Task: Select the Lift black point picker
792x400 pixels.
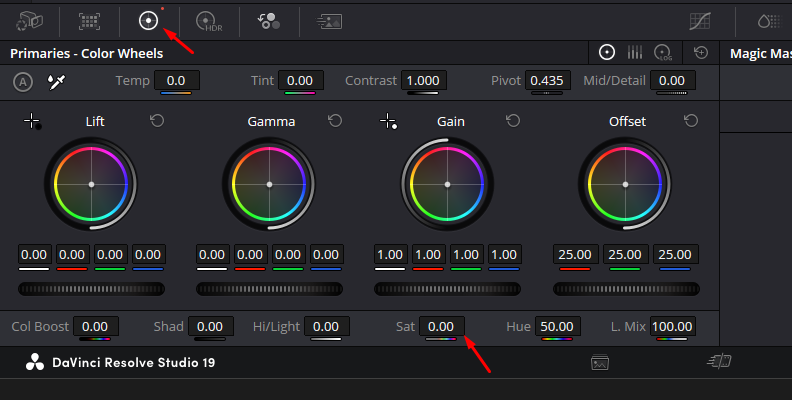Action: click(33, 122)
